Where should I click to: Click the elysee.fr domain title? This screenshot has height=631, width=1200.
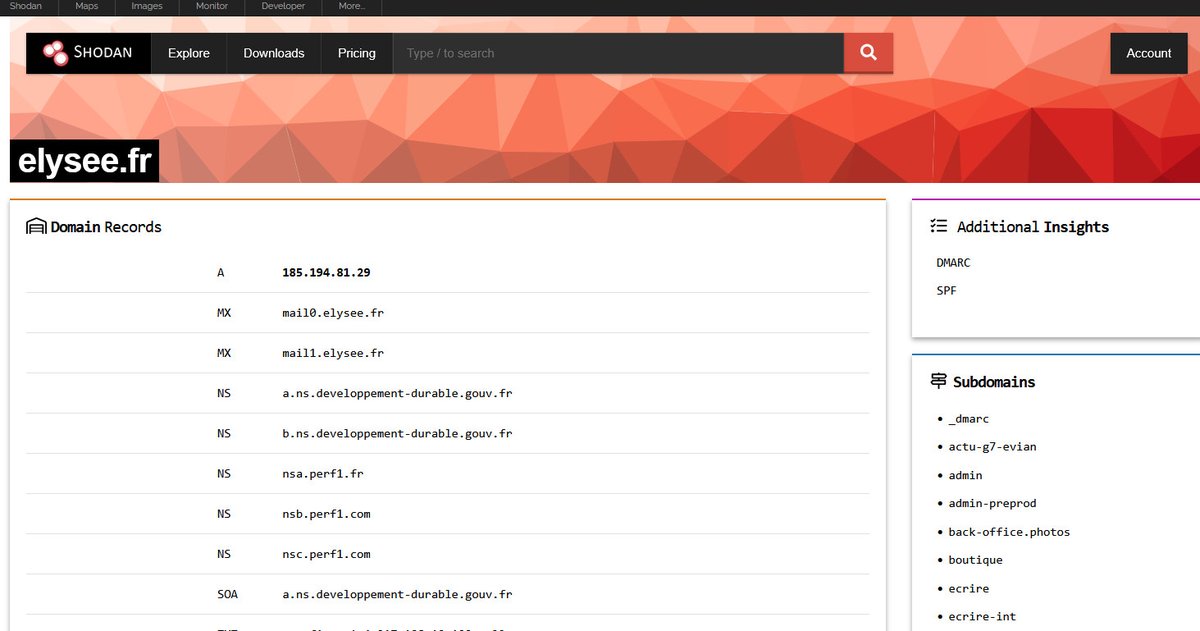[x=85, y=160]
